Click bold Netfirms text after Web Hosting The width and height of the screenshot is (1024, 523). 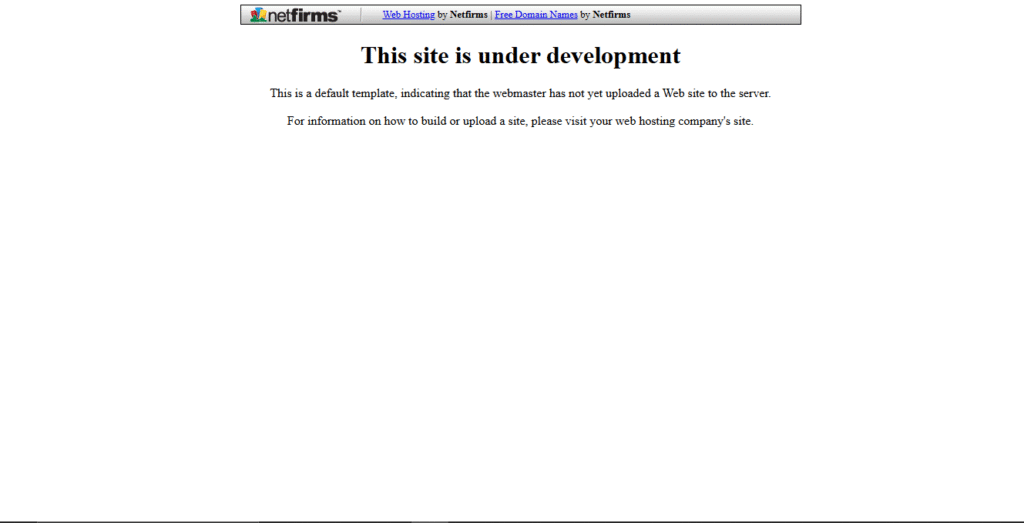[469, 15]
